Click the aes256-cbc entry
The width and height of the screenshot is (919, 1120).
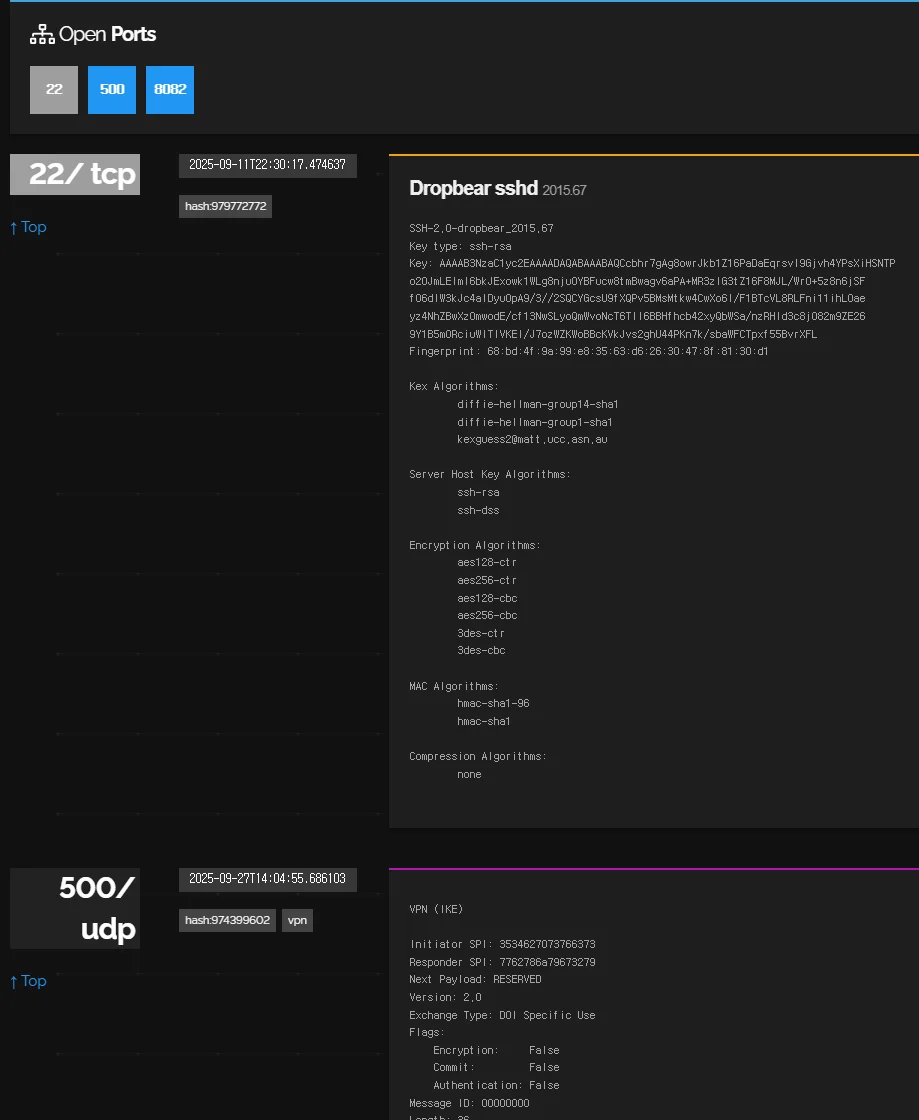pos(487,615)
